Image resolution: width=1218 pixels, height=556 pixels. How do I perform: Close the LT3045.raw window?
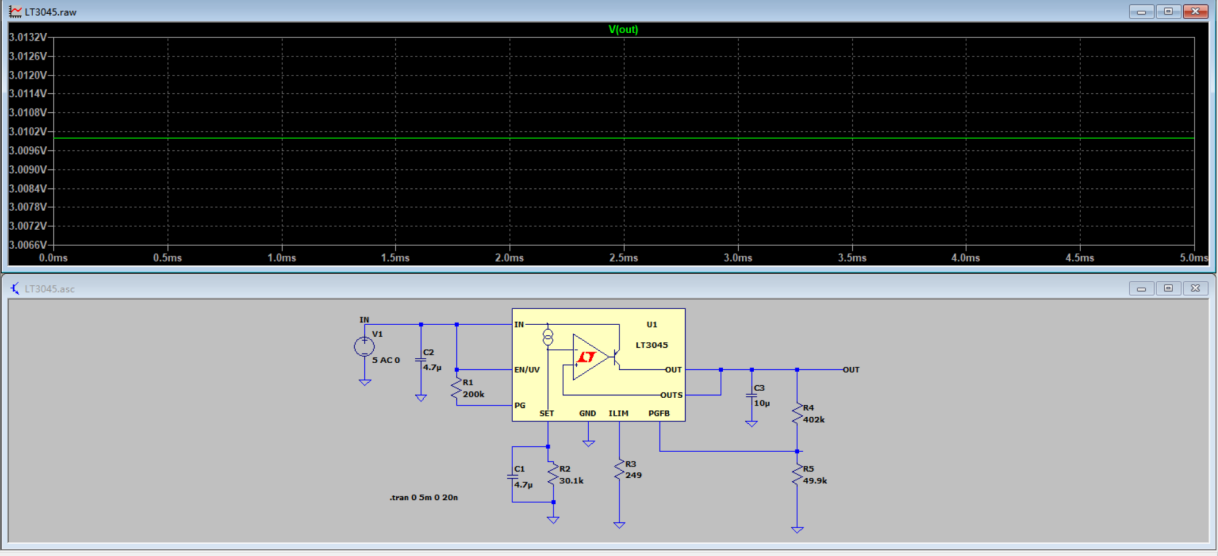(1194, 10)
